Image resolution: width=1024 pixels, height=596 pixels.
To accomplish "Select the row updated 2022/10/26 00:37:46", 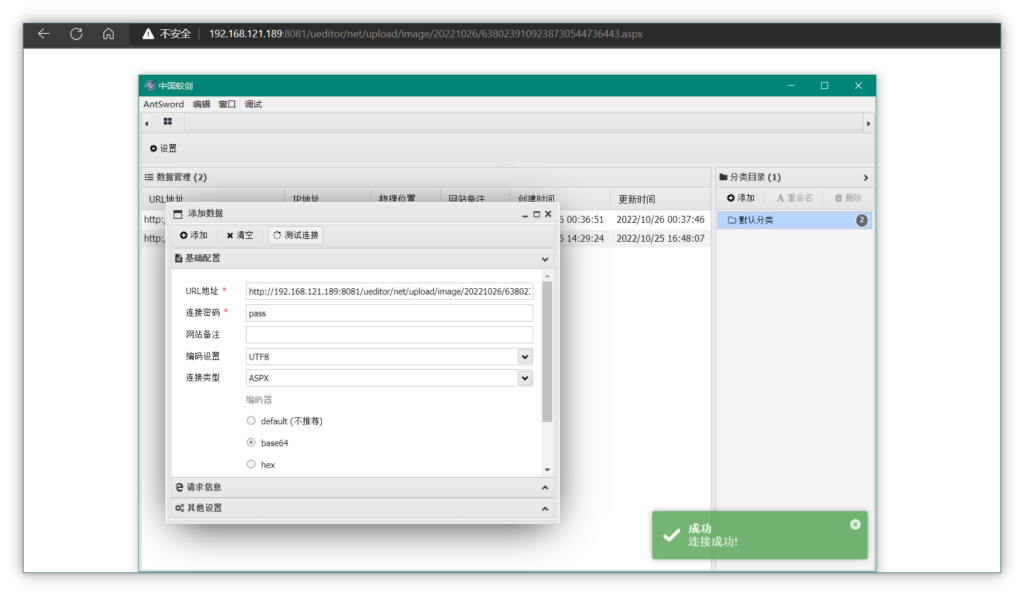I will point(660,220).
